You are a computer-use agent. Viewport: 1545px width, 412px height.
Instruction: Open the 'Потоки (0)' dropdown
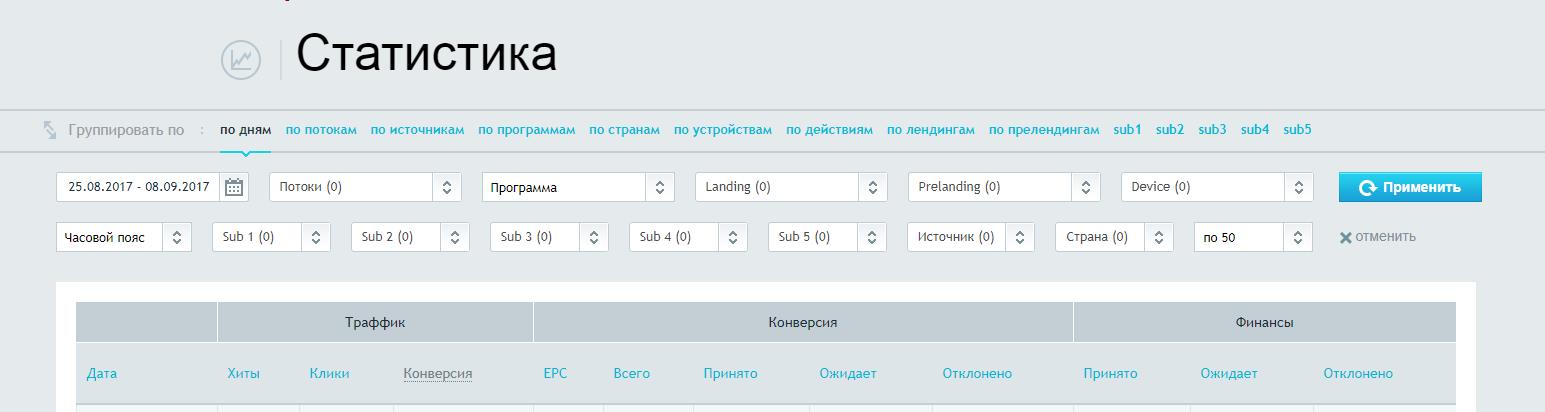(x=365, y=187)
